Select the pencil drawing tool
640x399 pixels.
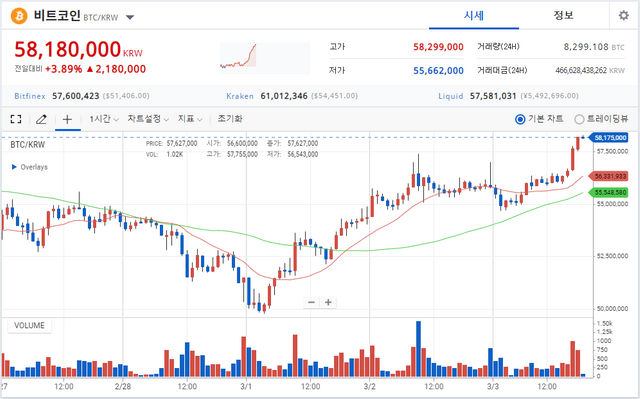click(41, 119)
